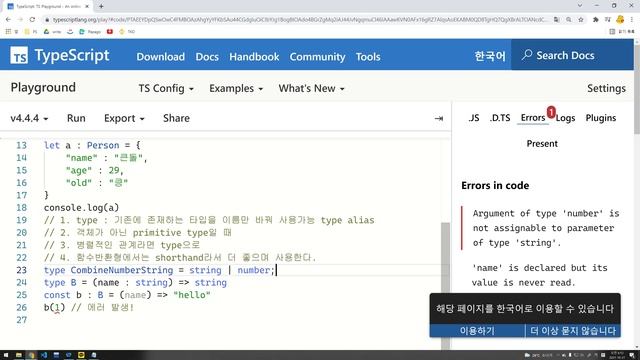640x360 pixels.
Task: Click the Chrome profile avatar
Action: (620, 19)
